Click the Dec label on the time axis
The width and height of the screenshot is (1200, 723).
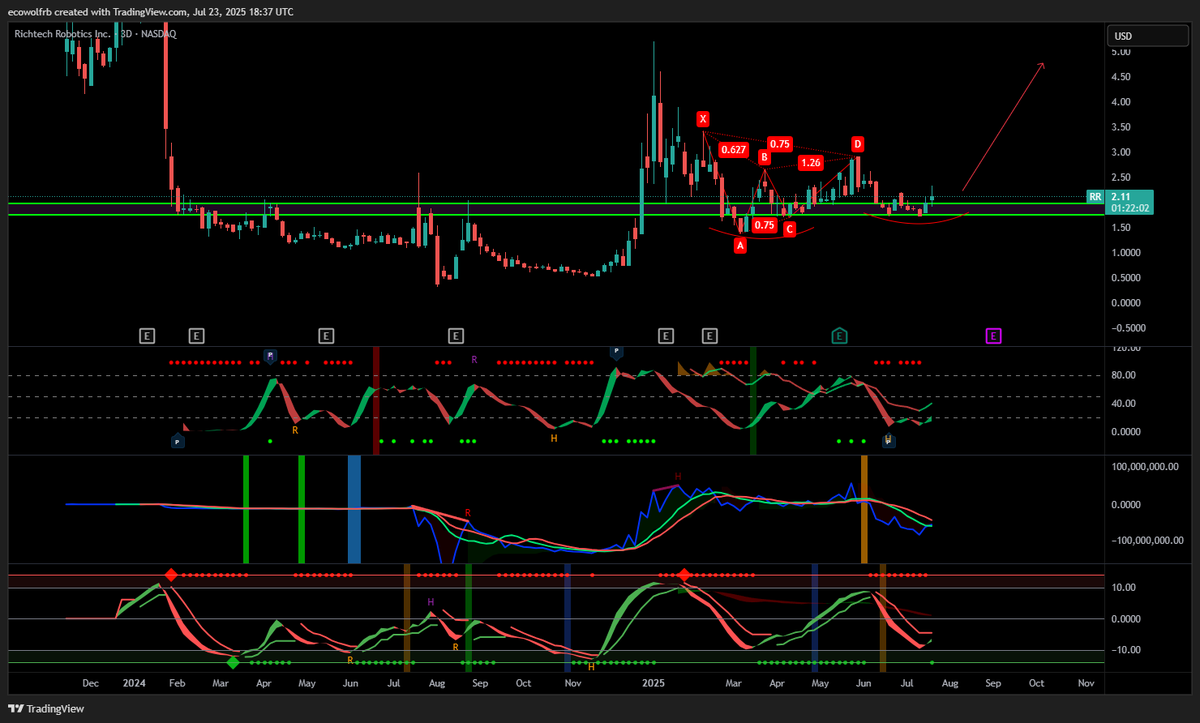(90, 684)
